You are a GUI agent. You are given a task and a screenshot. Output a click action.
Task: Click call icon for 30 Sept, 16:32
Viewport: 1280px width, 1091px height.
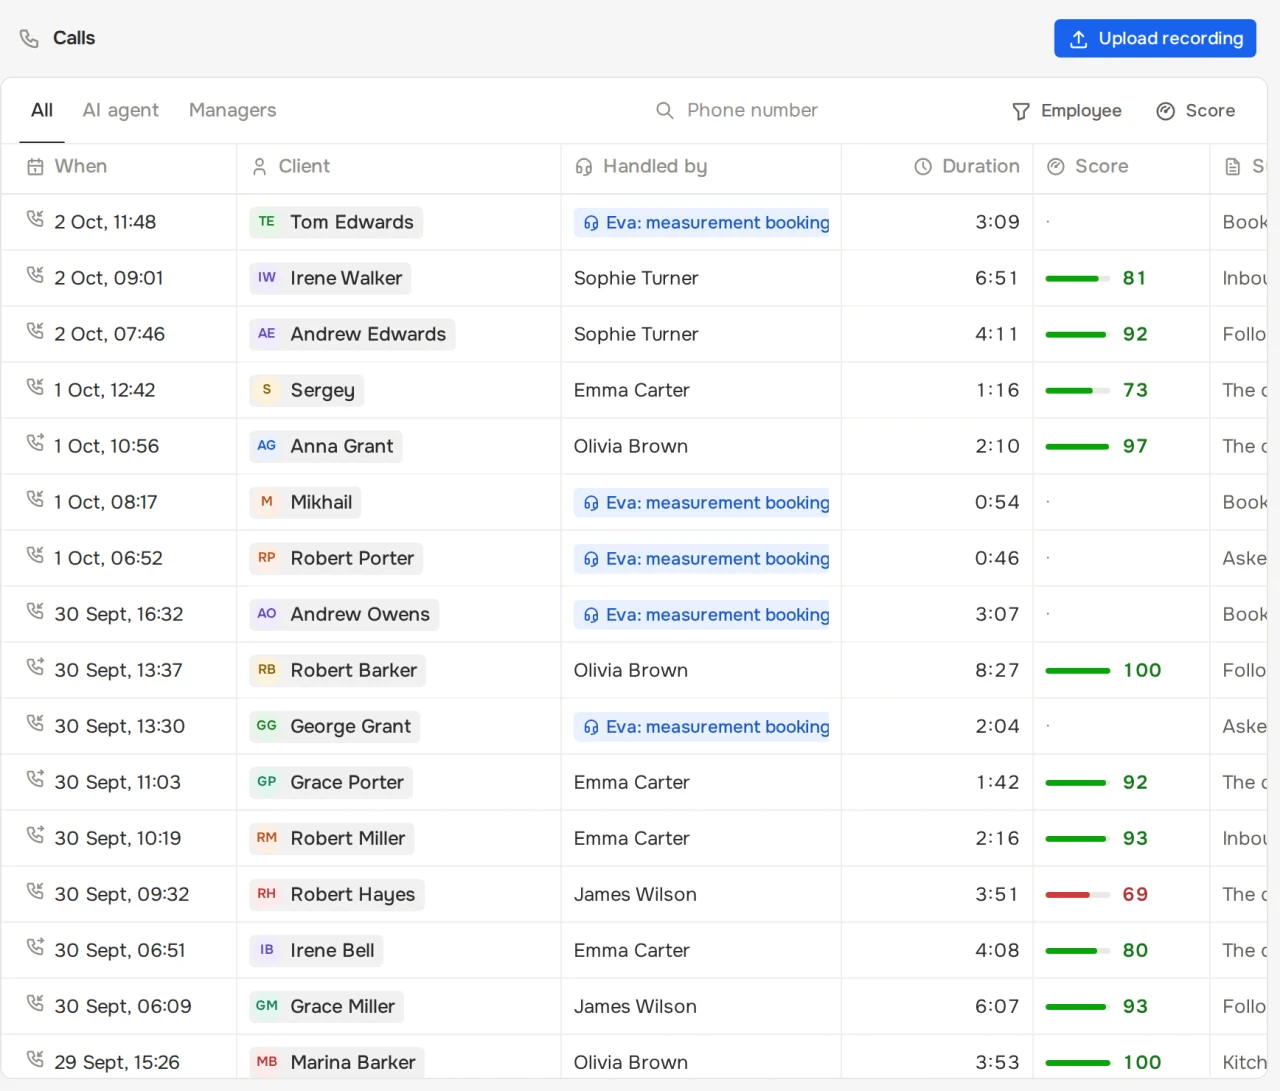click(35, 610)
